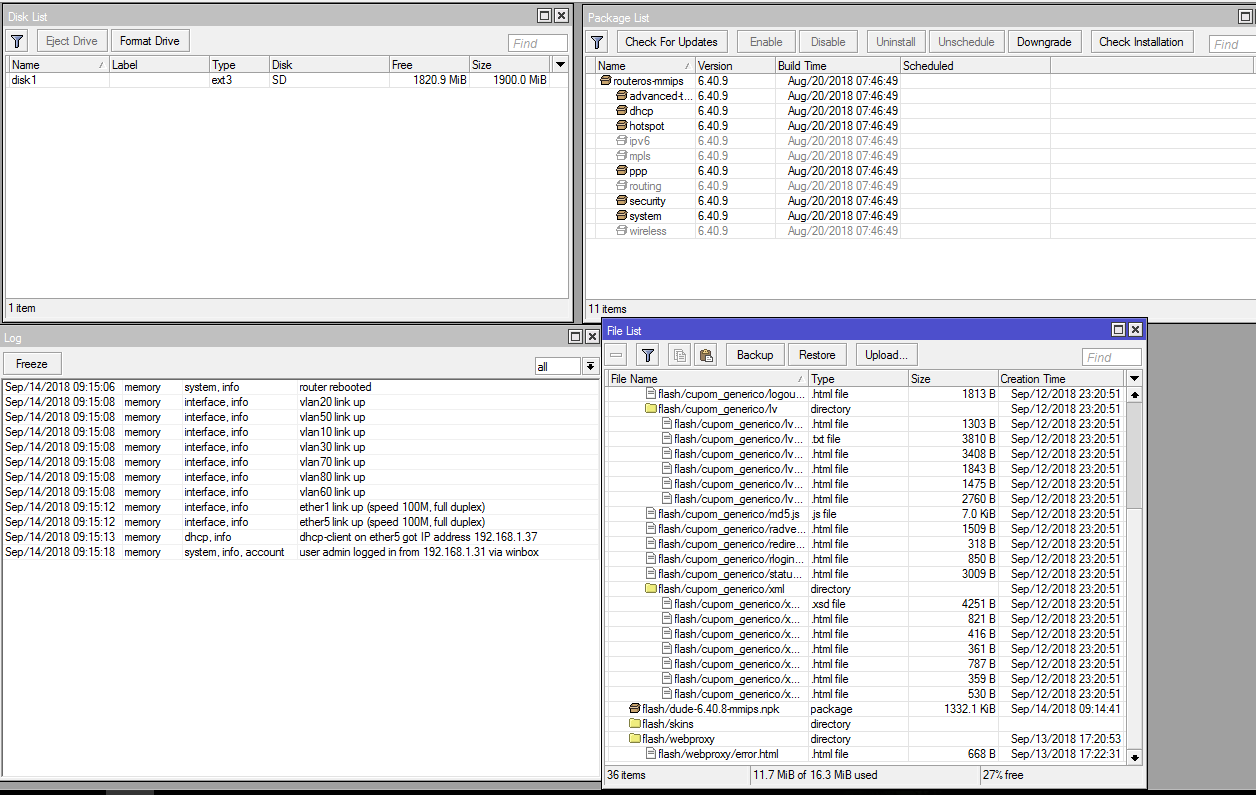This screenshot has height=795, width=1256.
Task: Click the Check For Updates button
Action: pyautogui.click(x=671, y=42)
